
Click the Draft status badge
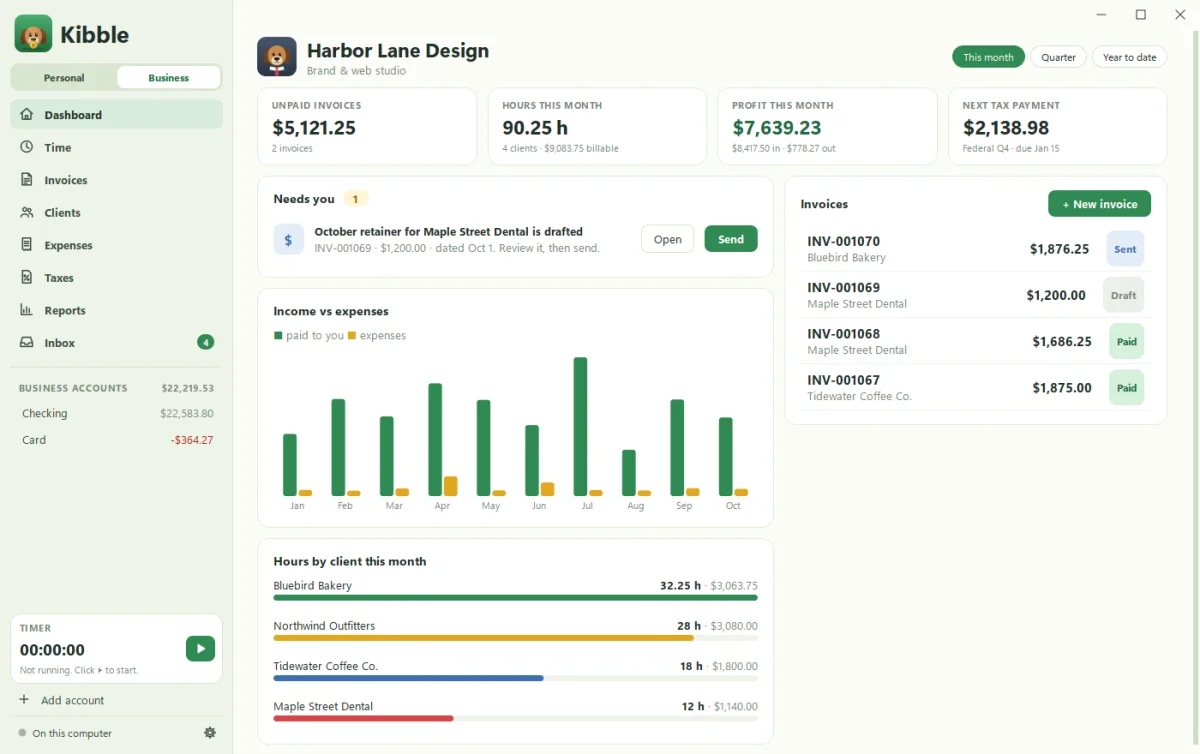pyautogui.click(x=1123, y=295)
